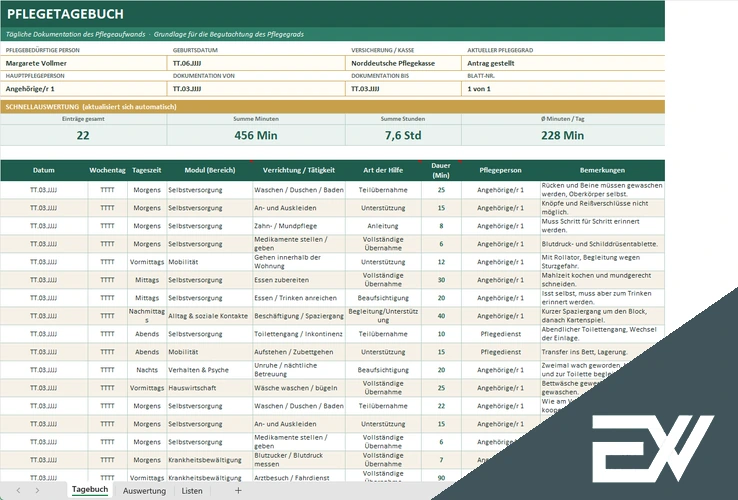Click the Summe Minuten value 456 Min

[256, 136]
